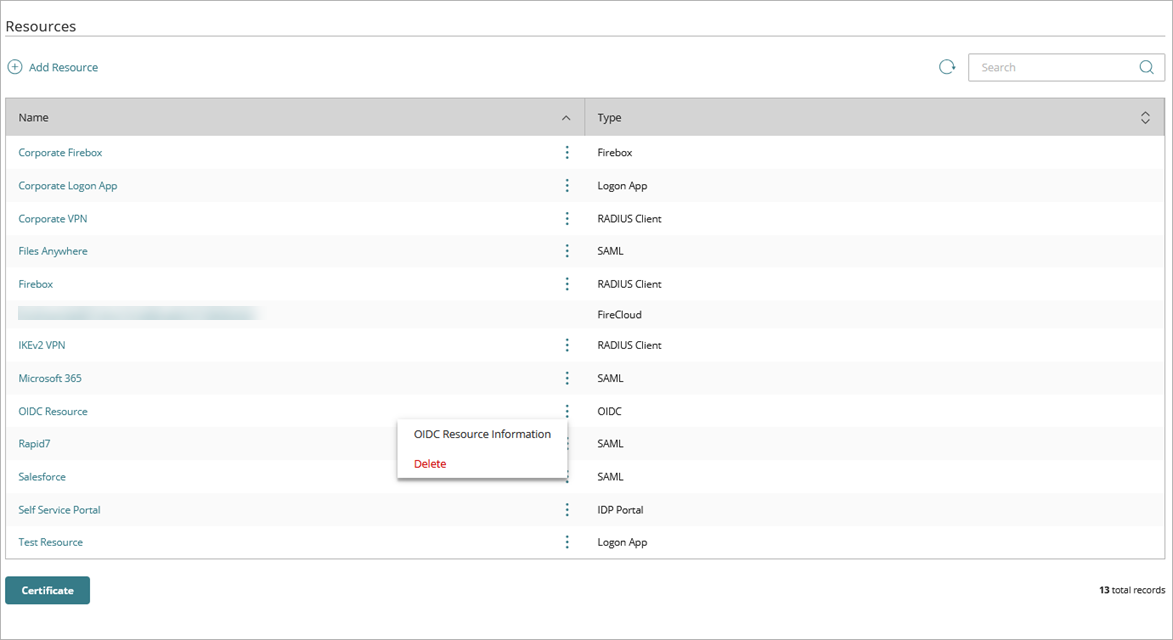Sort the table by the Name column arrow
This screenshot has width=1173, height=640.
coord(566,118)
